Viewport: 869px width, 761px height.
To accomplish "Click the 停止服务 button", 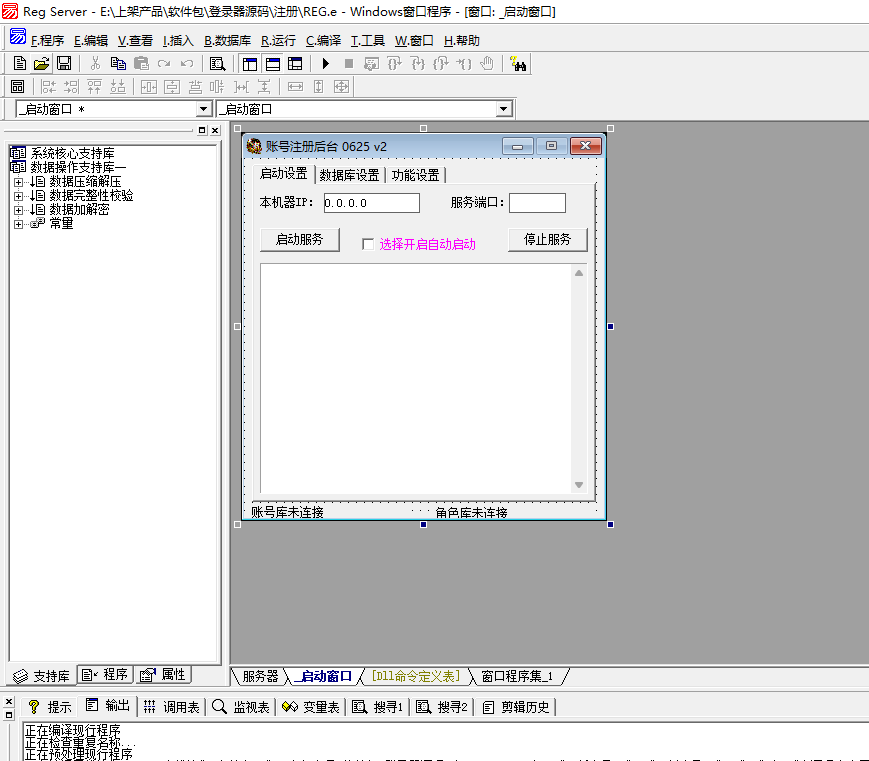I will pyautogui.click(x=547, y=240).
